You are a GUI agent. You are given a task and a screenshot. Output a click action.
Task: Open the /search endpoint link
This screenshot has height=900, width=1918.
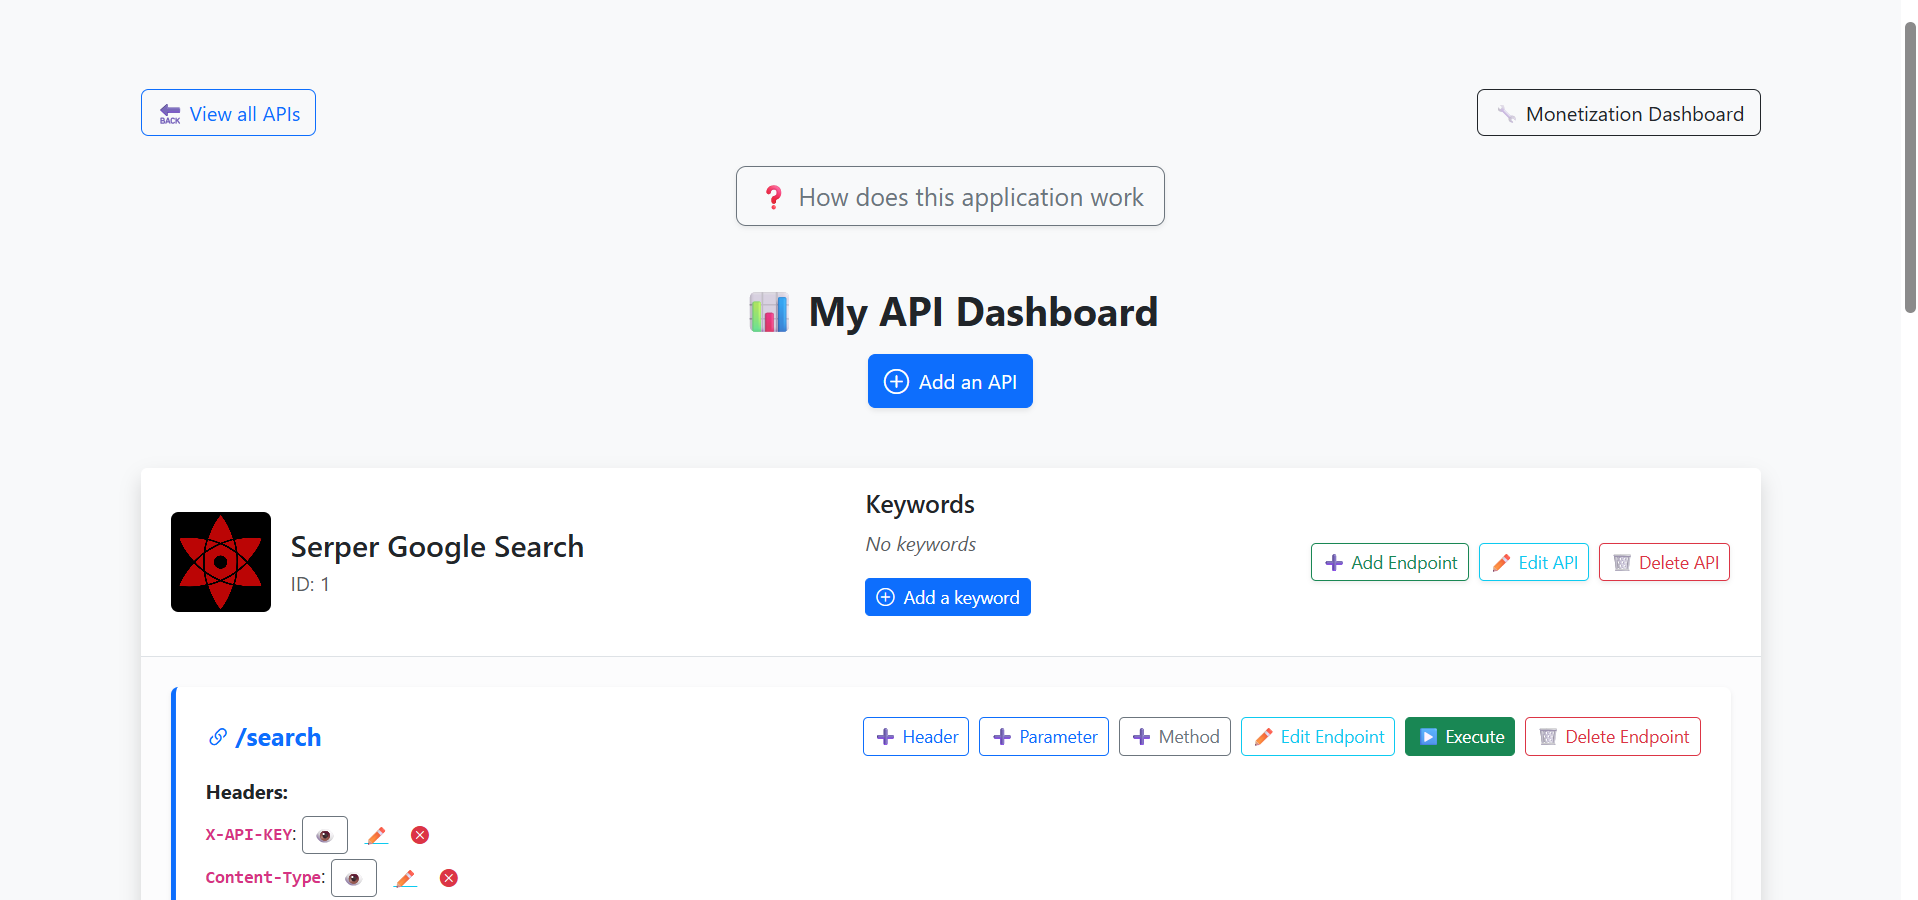278,737
